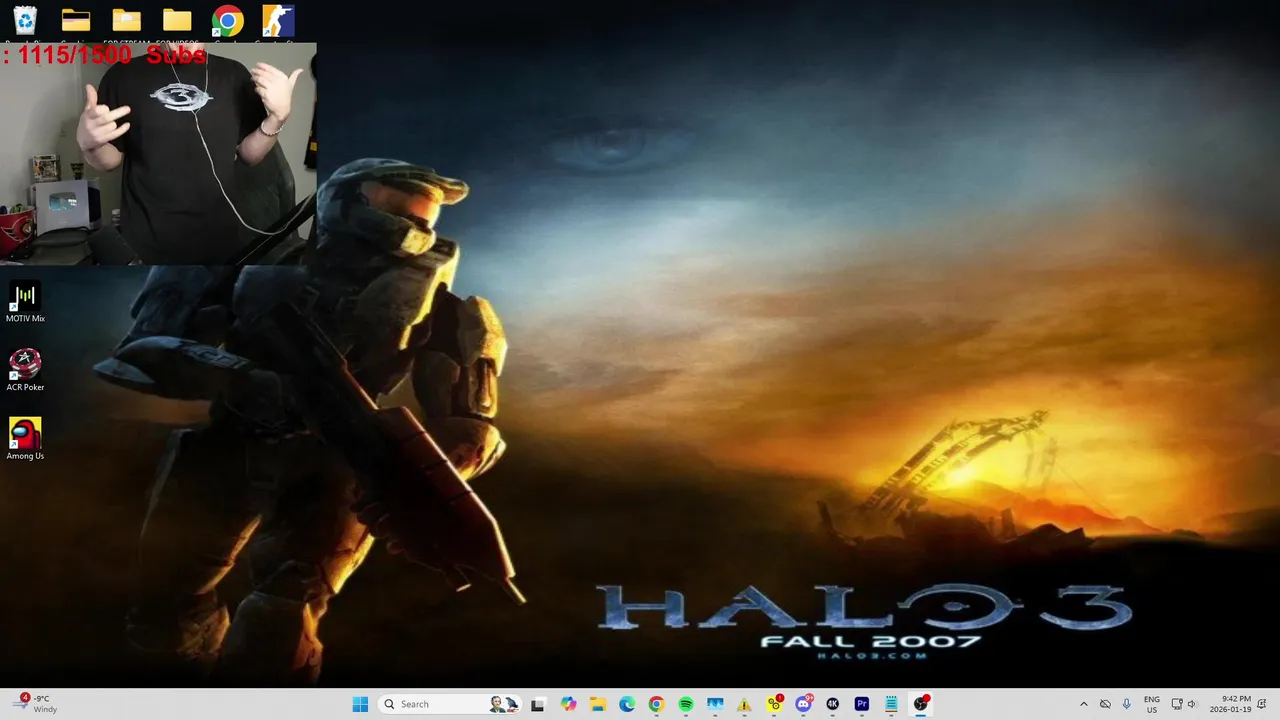The height and width of the screenshot is (720, 1280).
Task: Open network settings tray icon
Action: pyautogui.click(x=1177, y=704)
